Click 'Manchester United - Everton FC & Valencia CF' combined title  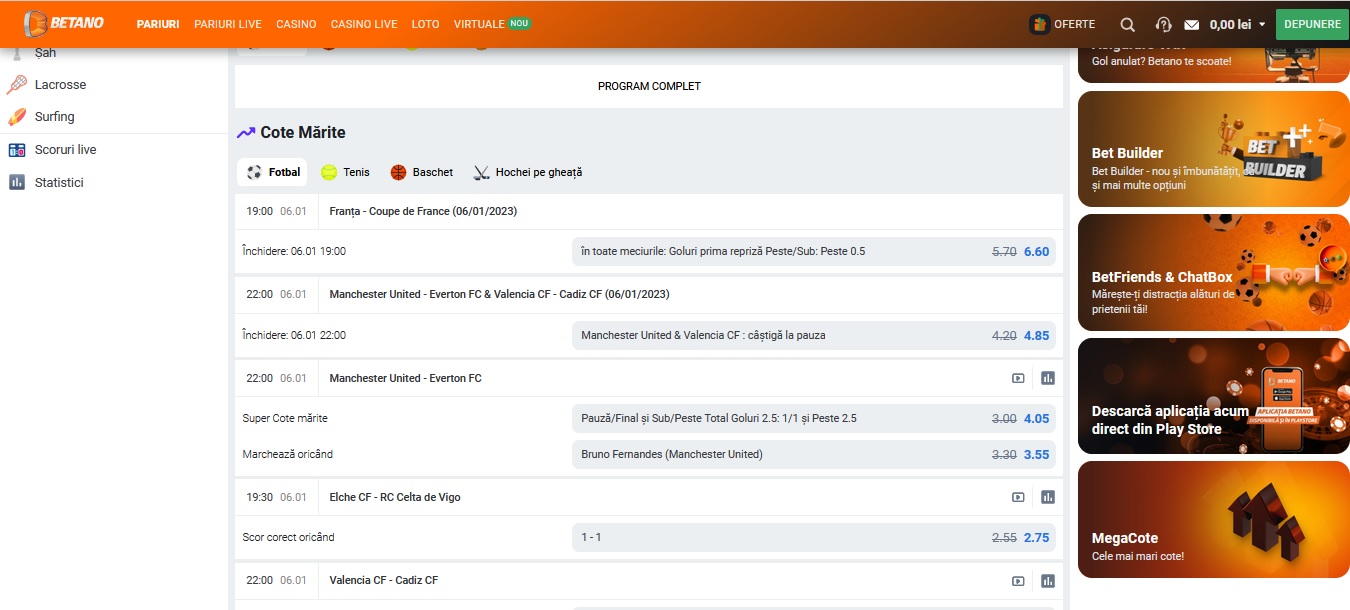pos(499,294)
